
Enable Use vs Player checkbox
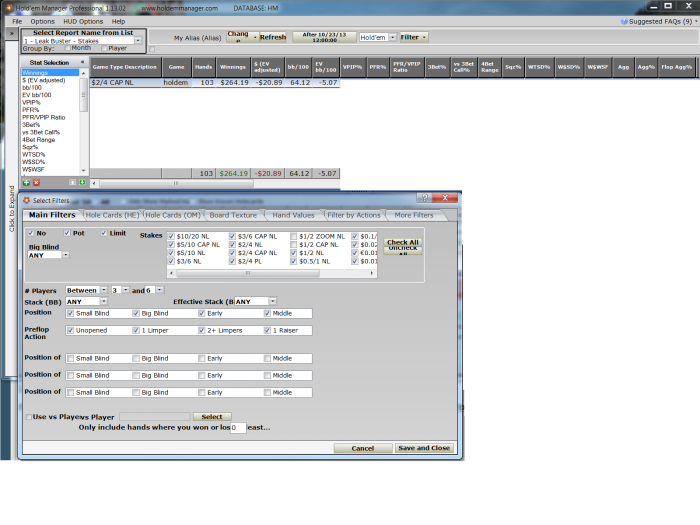[x=29, y=417]
